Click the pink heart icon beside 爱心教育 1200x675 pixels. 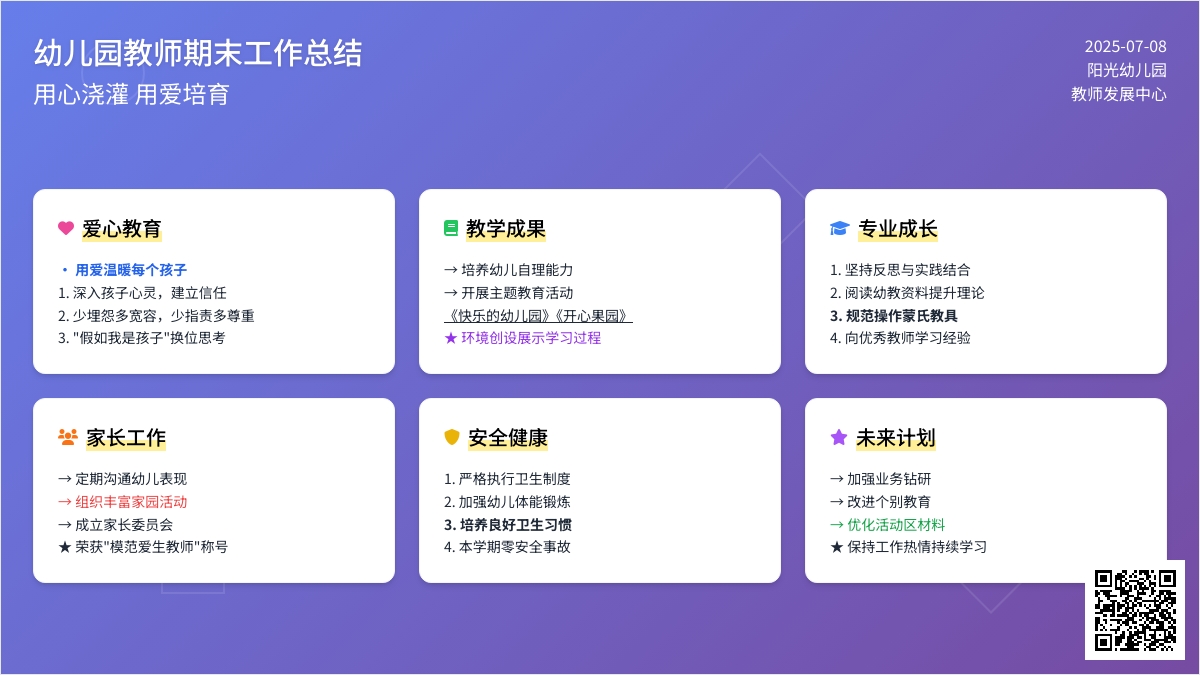tap(66, 228)
